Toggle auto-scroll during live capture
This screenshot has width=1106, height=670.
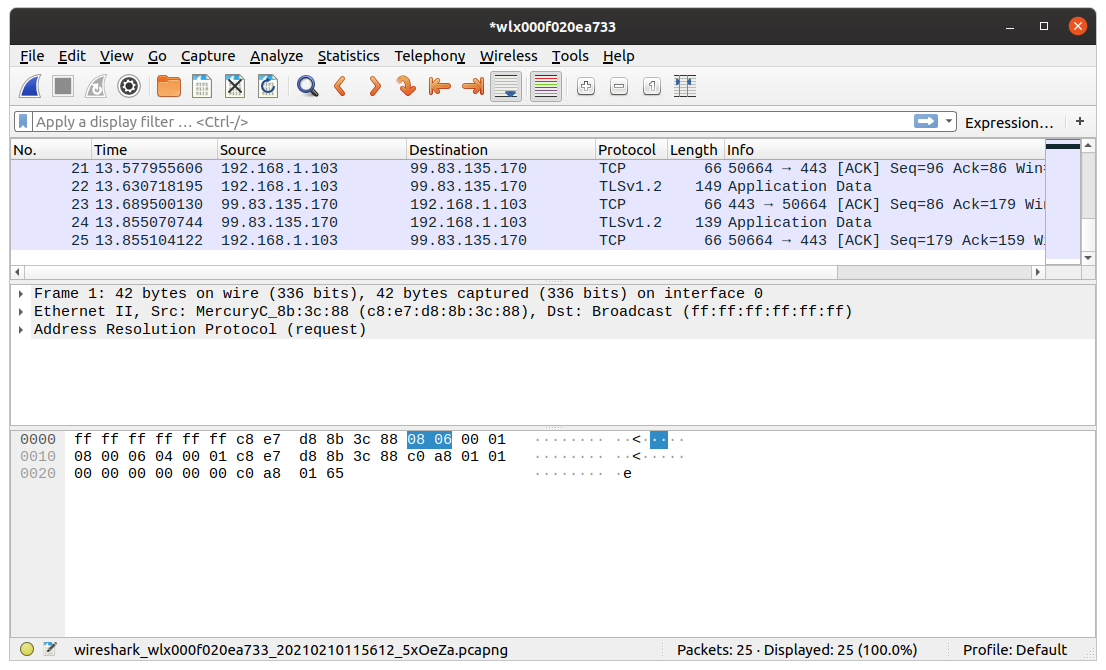point(505,86)
